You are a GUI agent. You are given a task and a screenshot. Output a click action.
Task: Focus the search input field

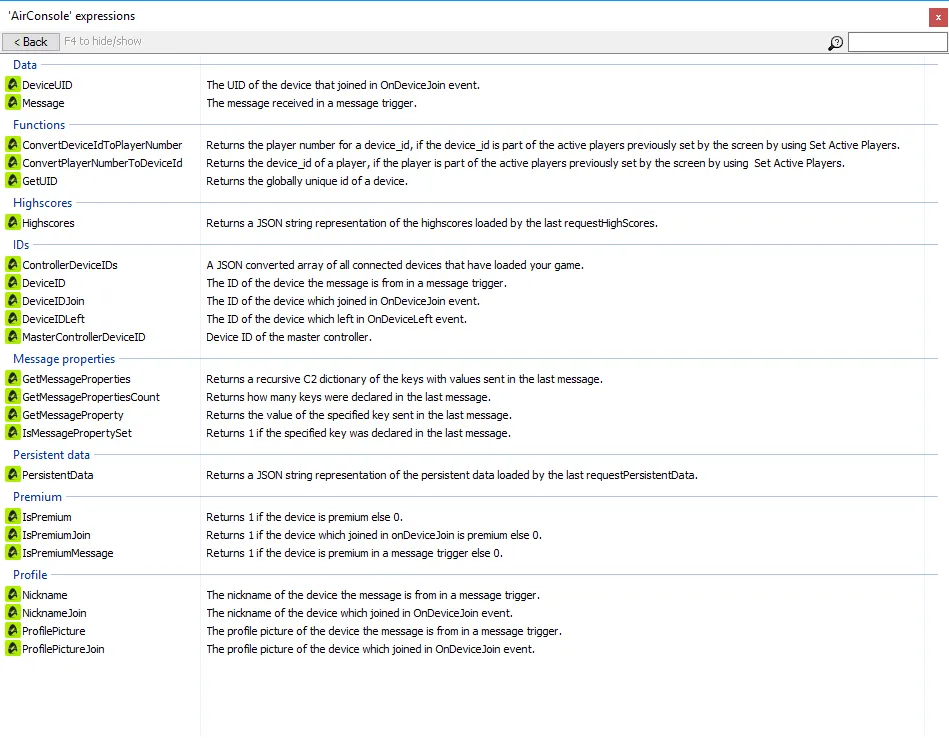pyautogui.click(x=897, y=42)
